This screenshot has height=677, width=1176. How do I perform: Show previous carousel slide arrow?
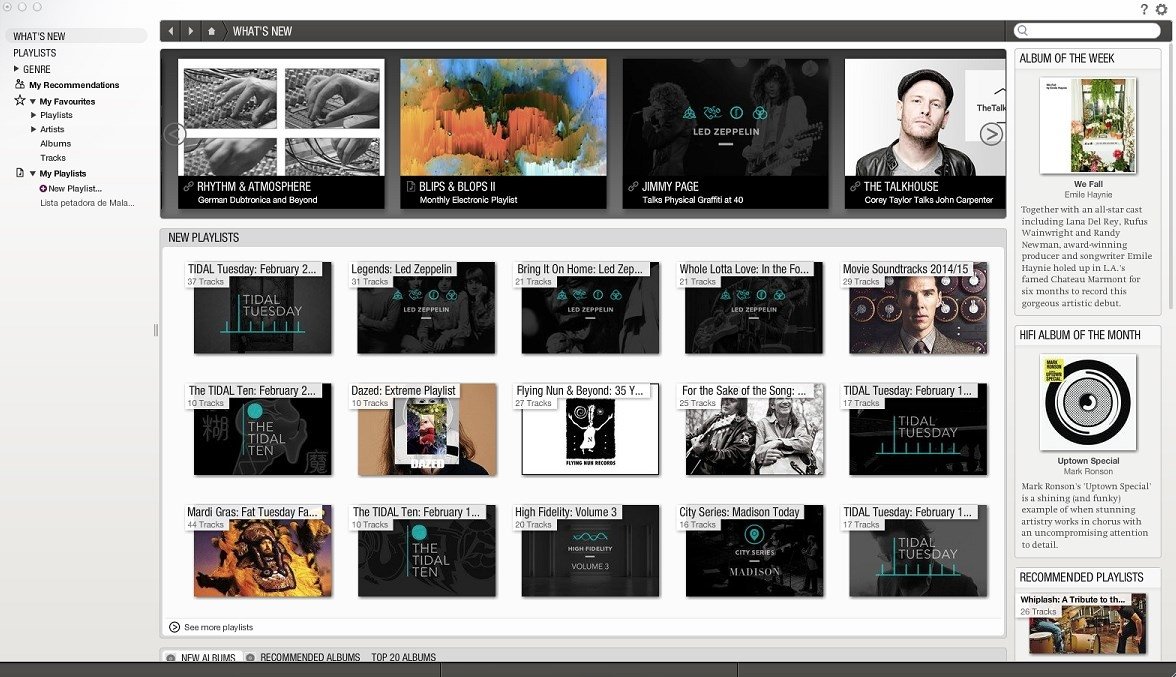(175, 134)
